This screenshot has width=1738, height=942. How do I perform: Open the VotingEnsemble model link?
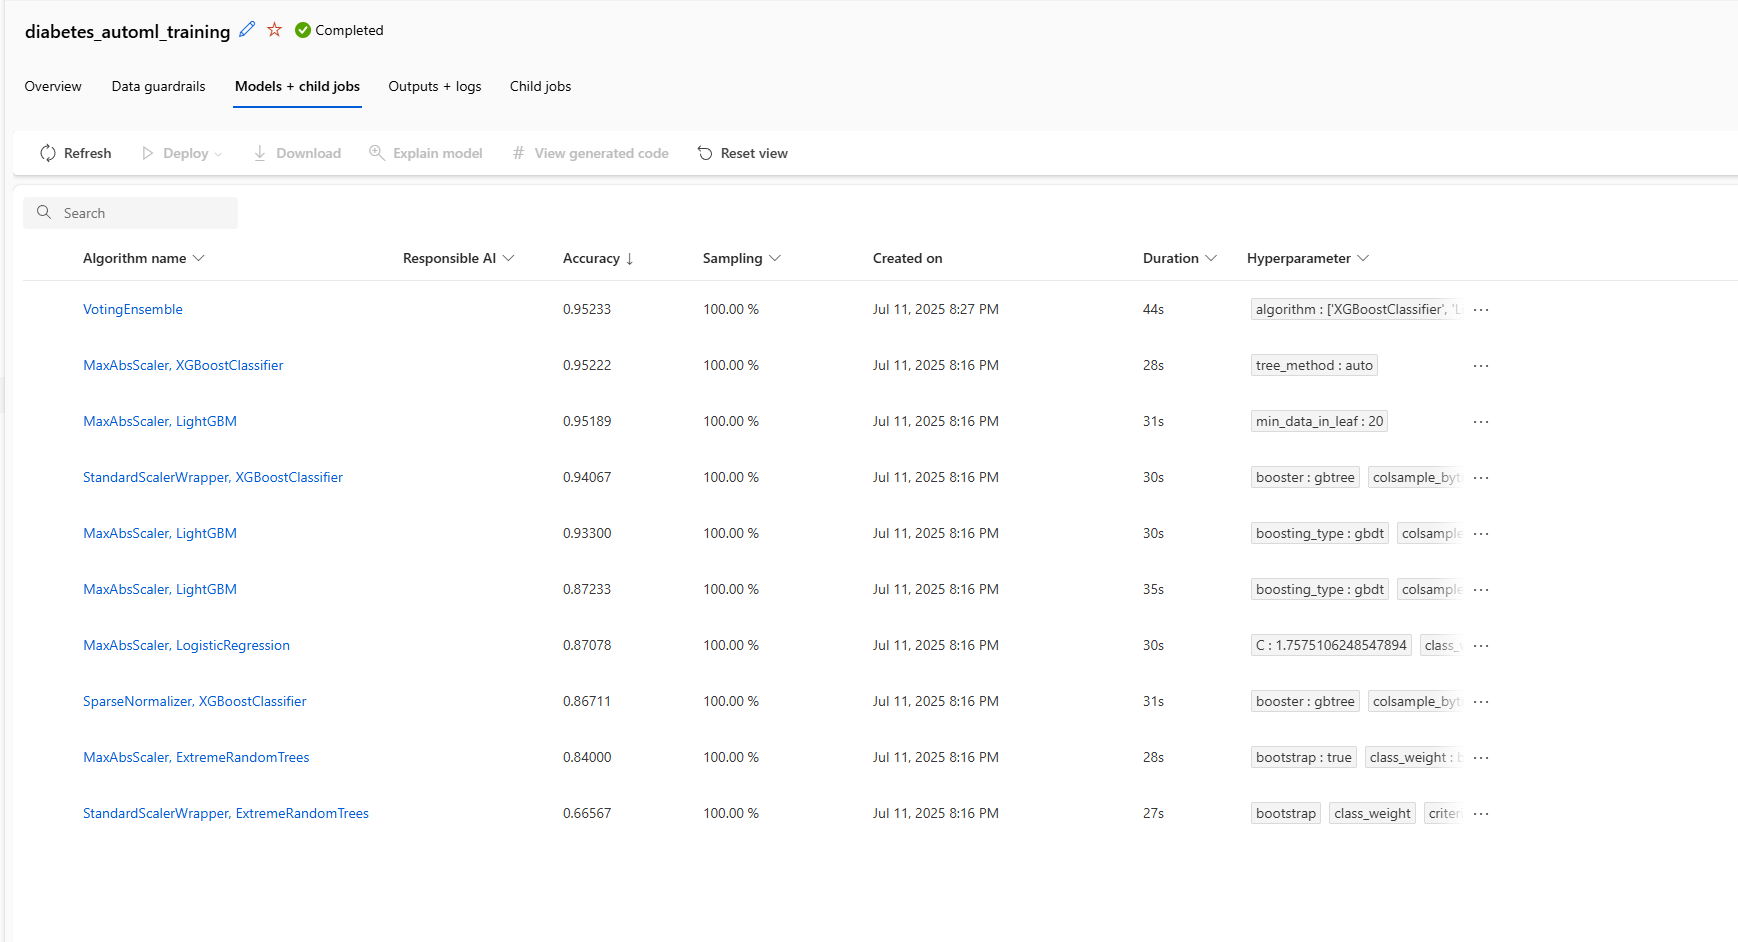pyautogui.click(x=133, y=309)
